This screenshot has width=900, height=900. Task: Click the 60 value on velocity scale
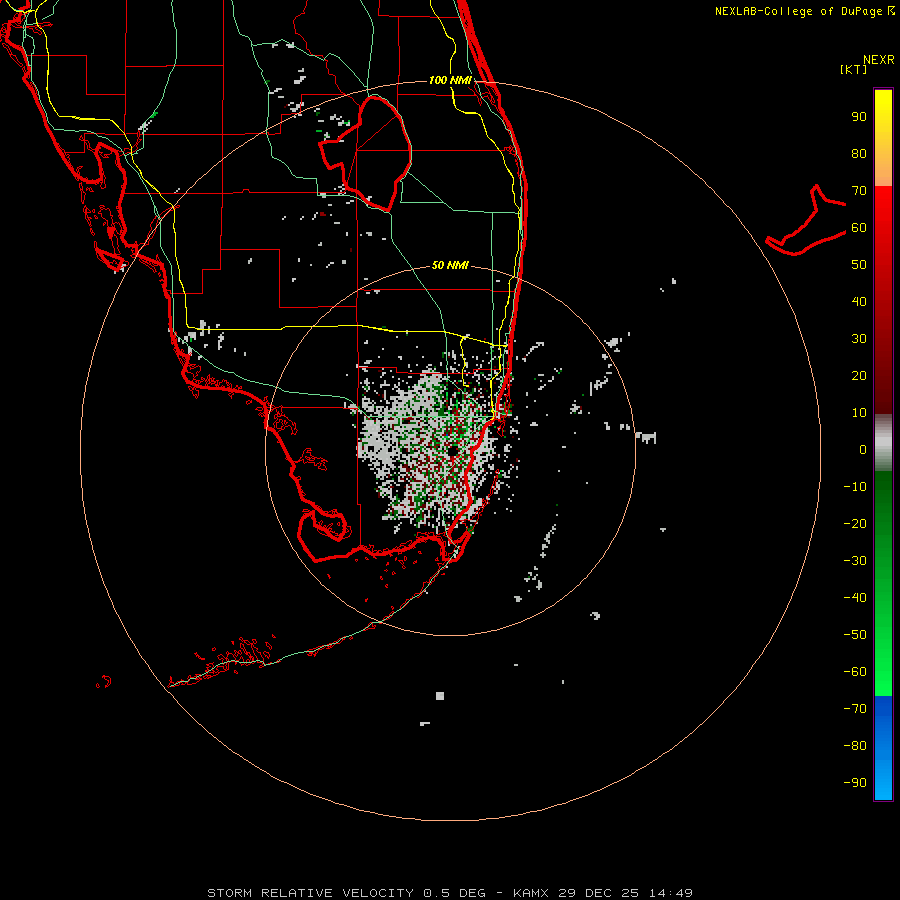(x=859, y=227)
